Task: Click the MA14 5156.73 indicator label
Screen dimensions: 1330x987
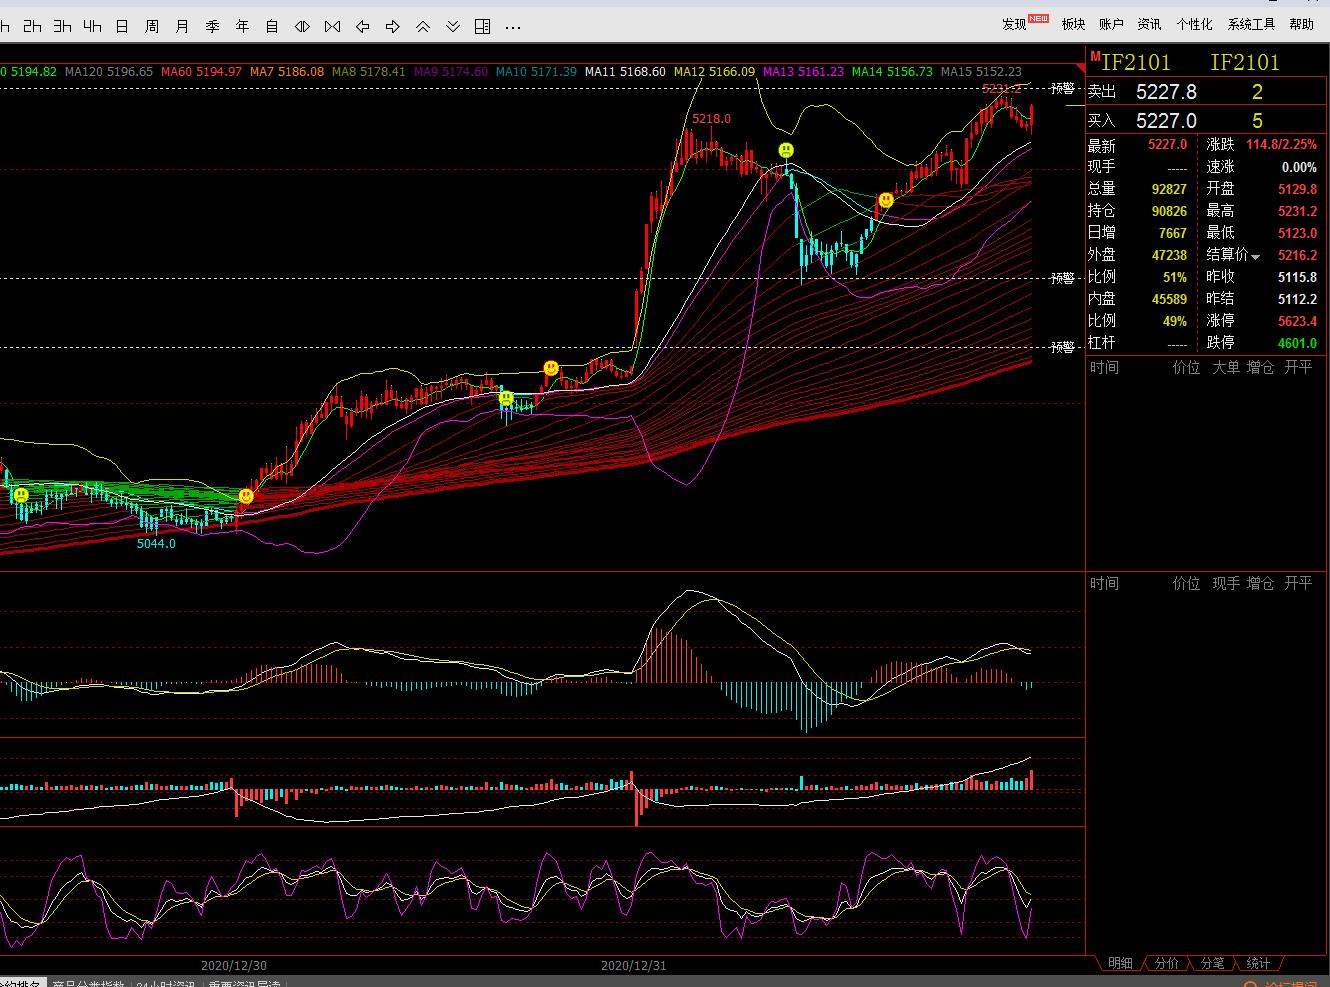Action: coord(892,72)
